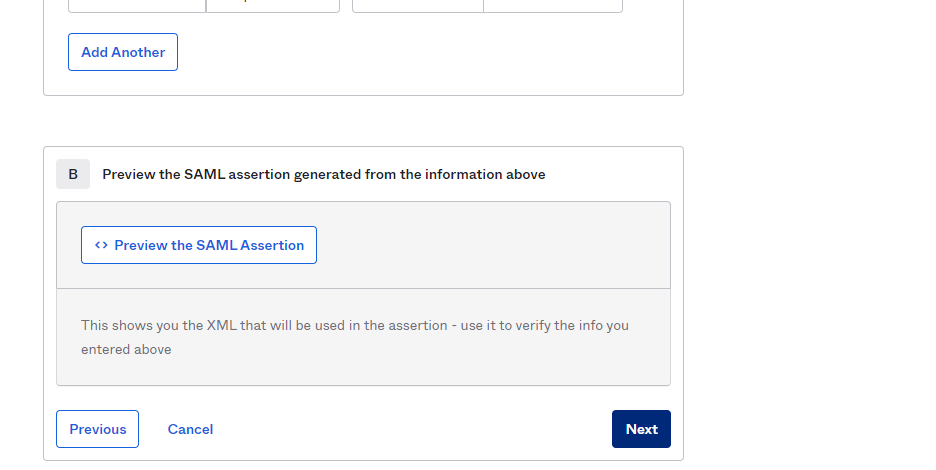
Task: Open Preview the SAML Assertion
Action: coord(199,245)
